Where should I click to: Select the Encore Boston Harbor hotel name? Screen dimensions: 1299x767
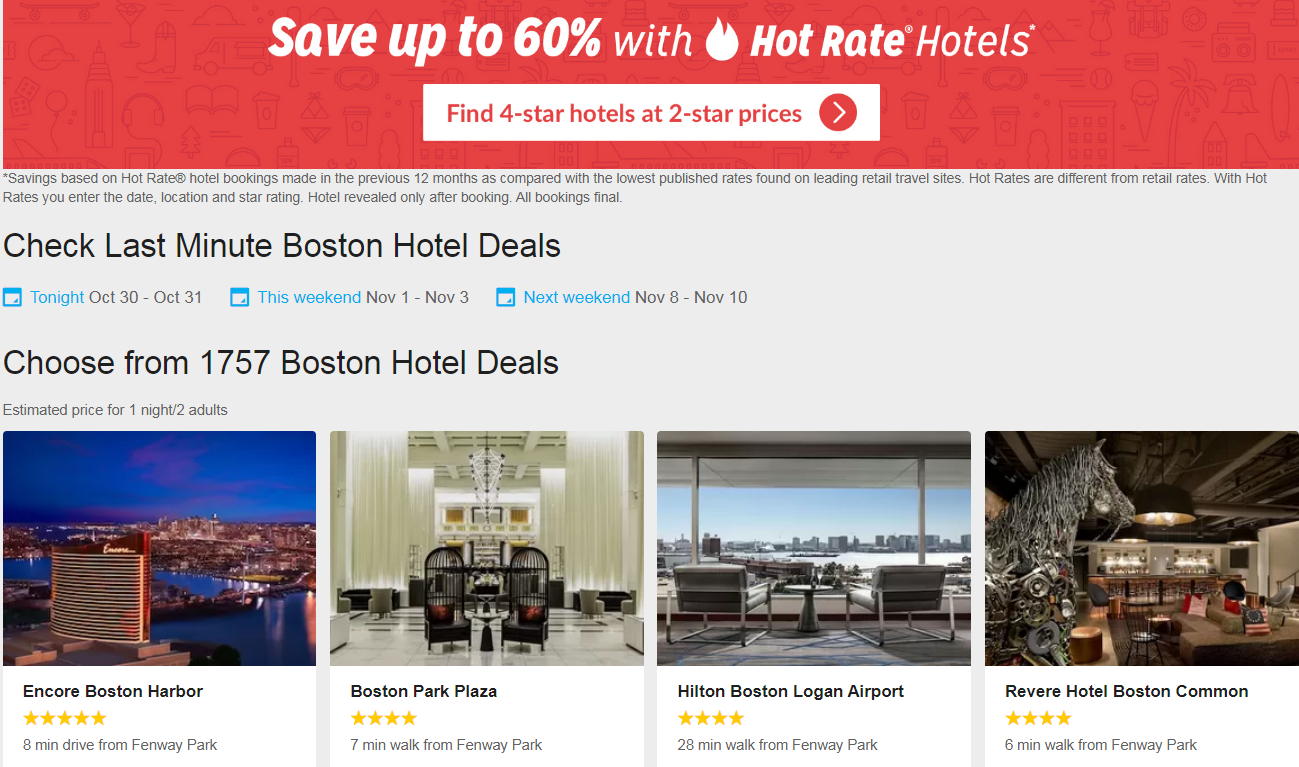(x=113, y=691)
